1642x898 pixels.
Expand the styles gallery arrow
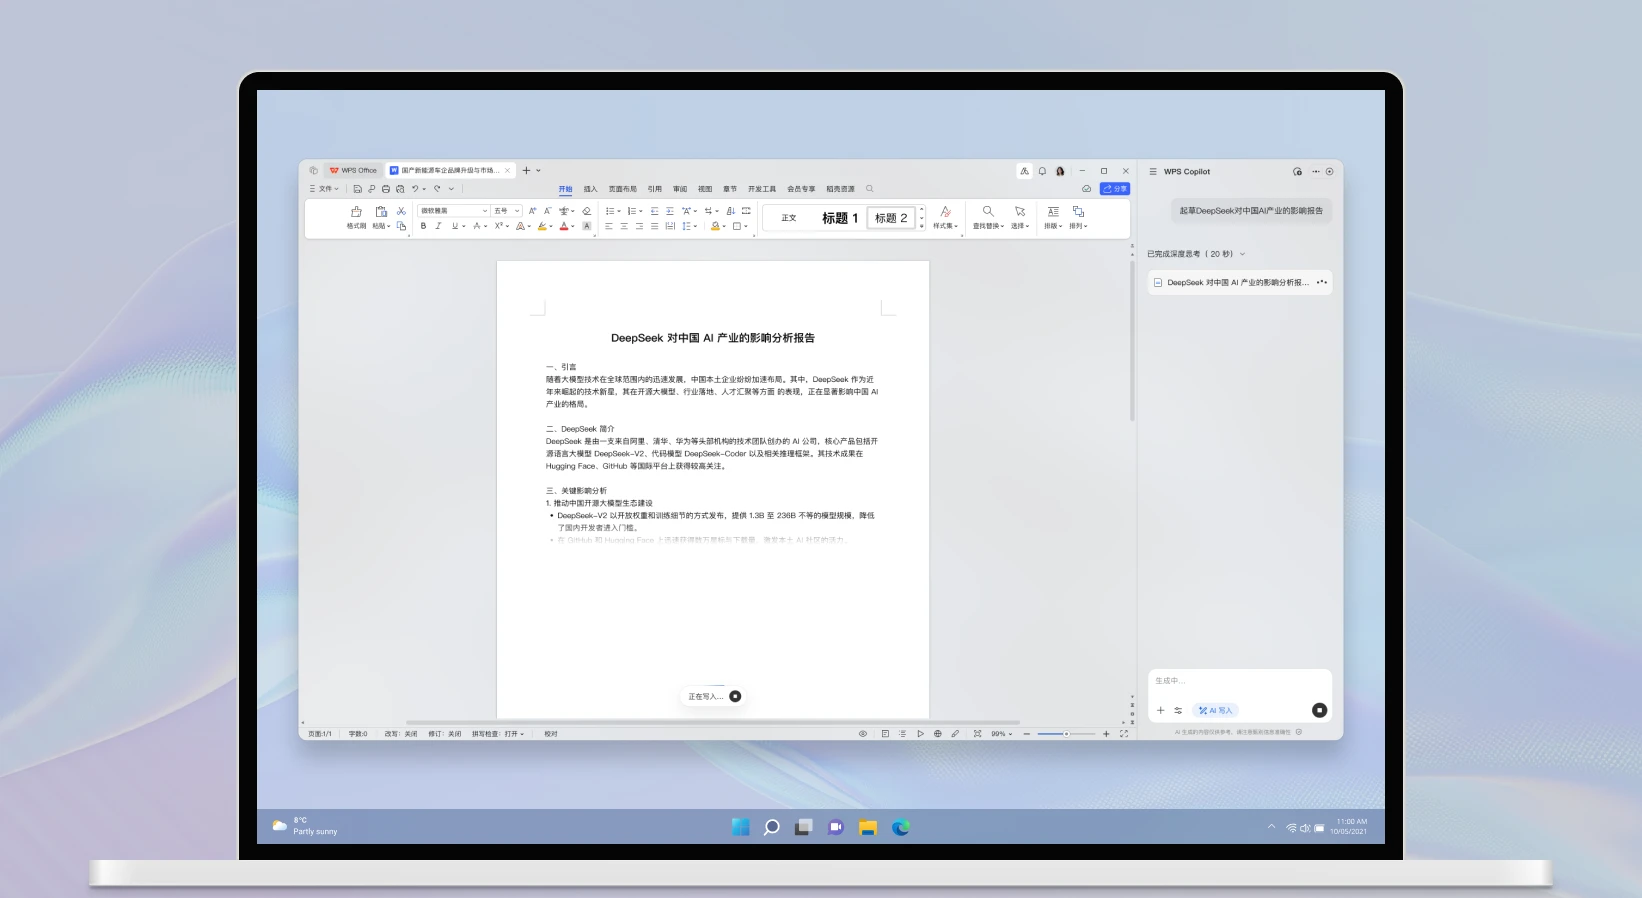point(922,226)
